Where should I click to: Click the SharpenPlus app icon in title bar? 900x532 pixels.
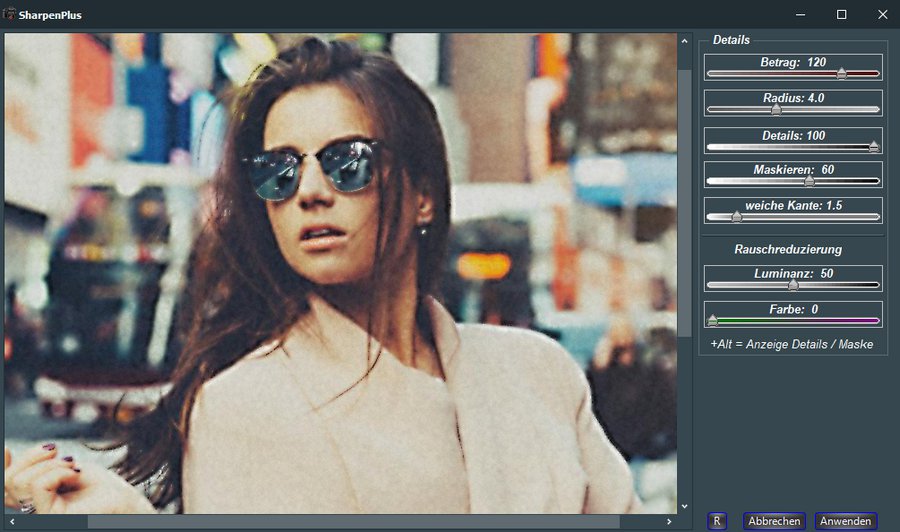coord(9,15)
